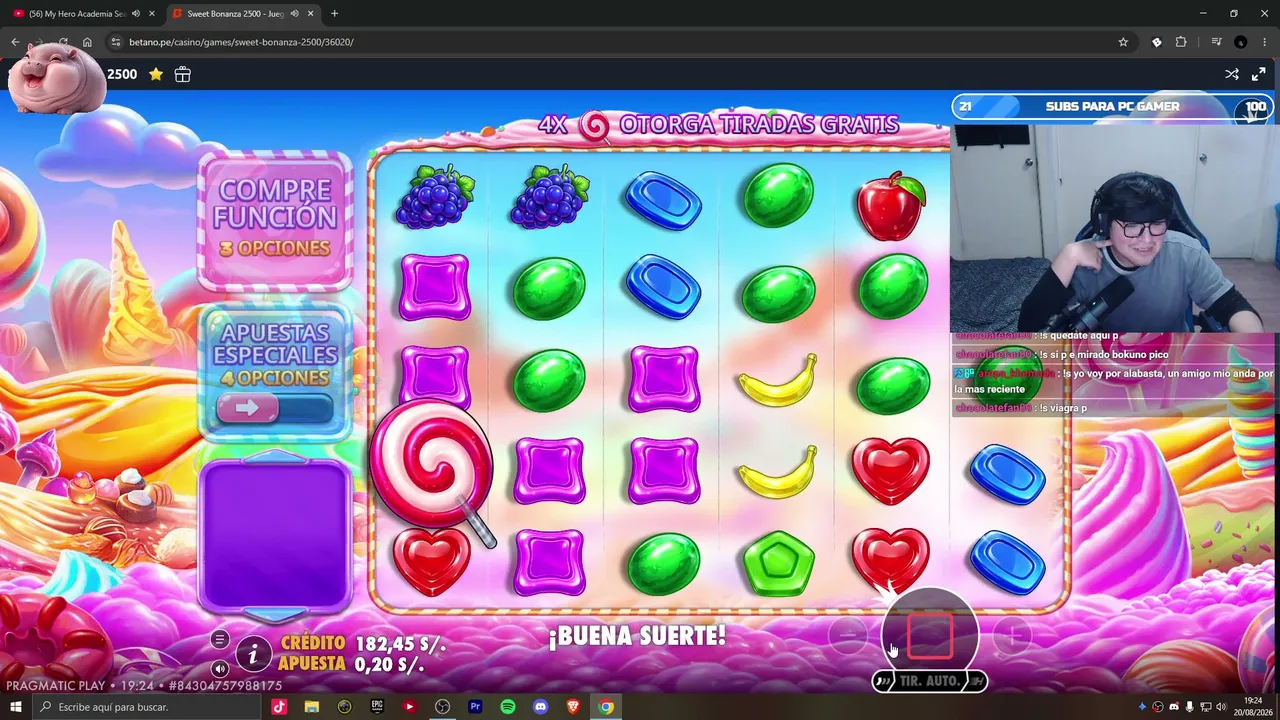
Task: Open the browser extensions puzzle icon
Action: tap(1181, 42)
